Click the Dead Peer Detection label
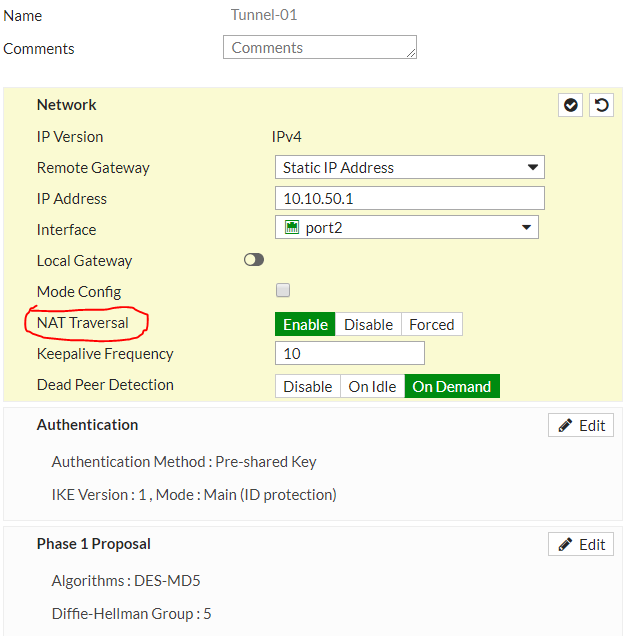Screen dimensions: 628x636 105,385
